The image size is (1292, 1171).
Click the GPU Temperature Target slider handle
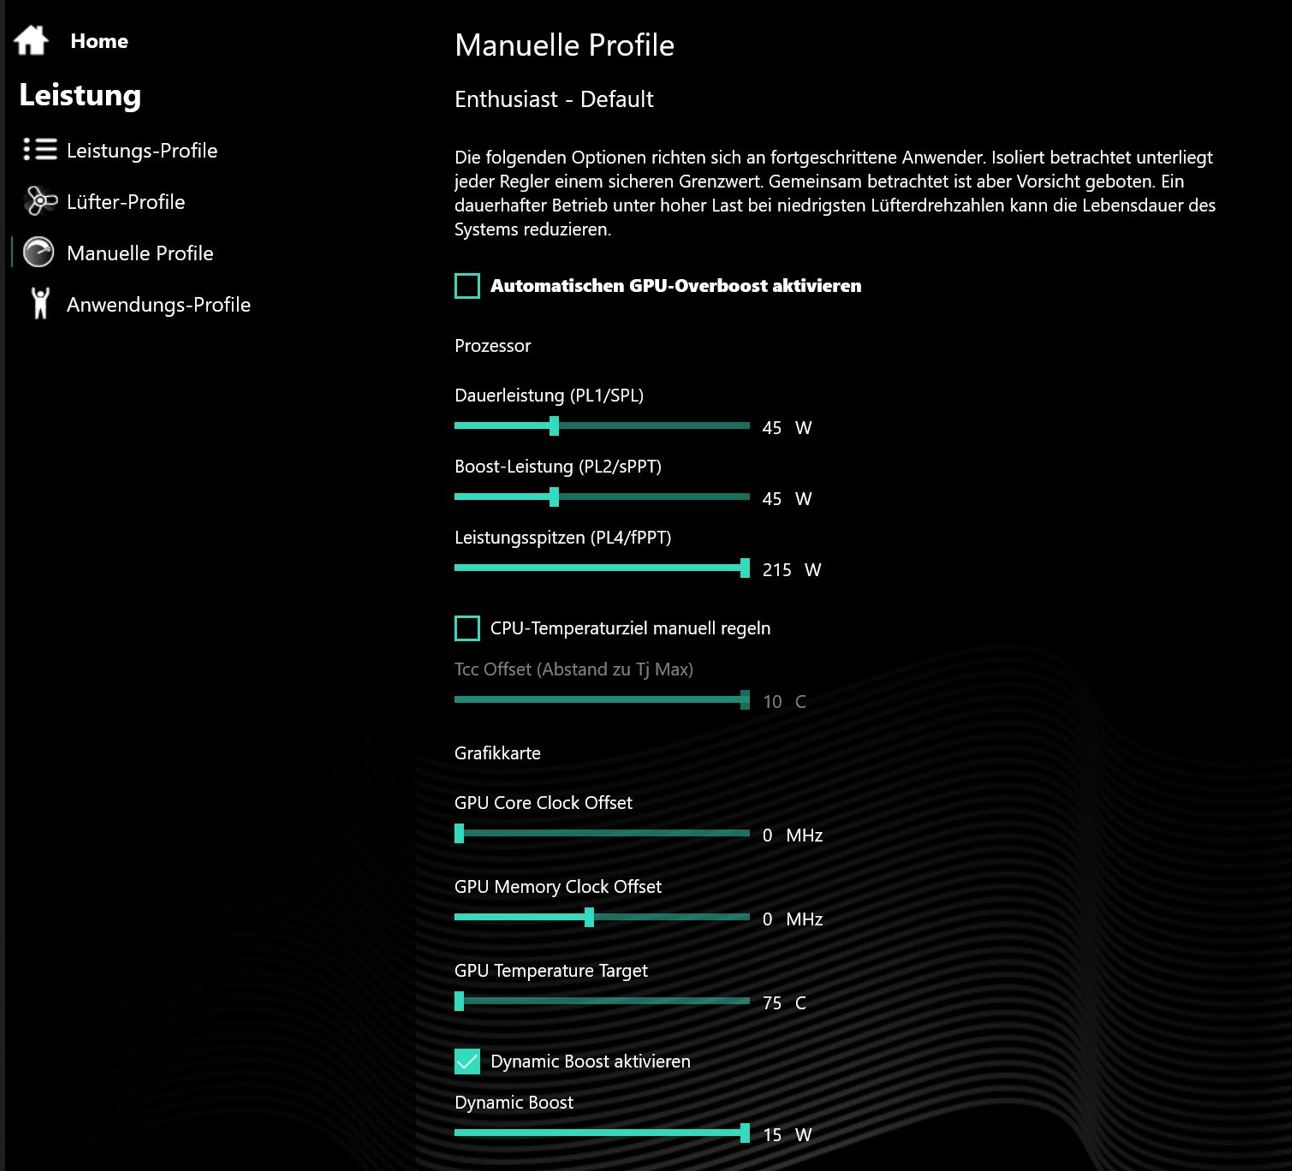tap(459, 1001)
